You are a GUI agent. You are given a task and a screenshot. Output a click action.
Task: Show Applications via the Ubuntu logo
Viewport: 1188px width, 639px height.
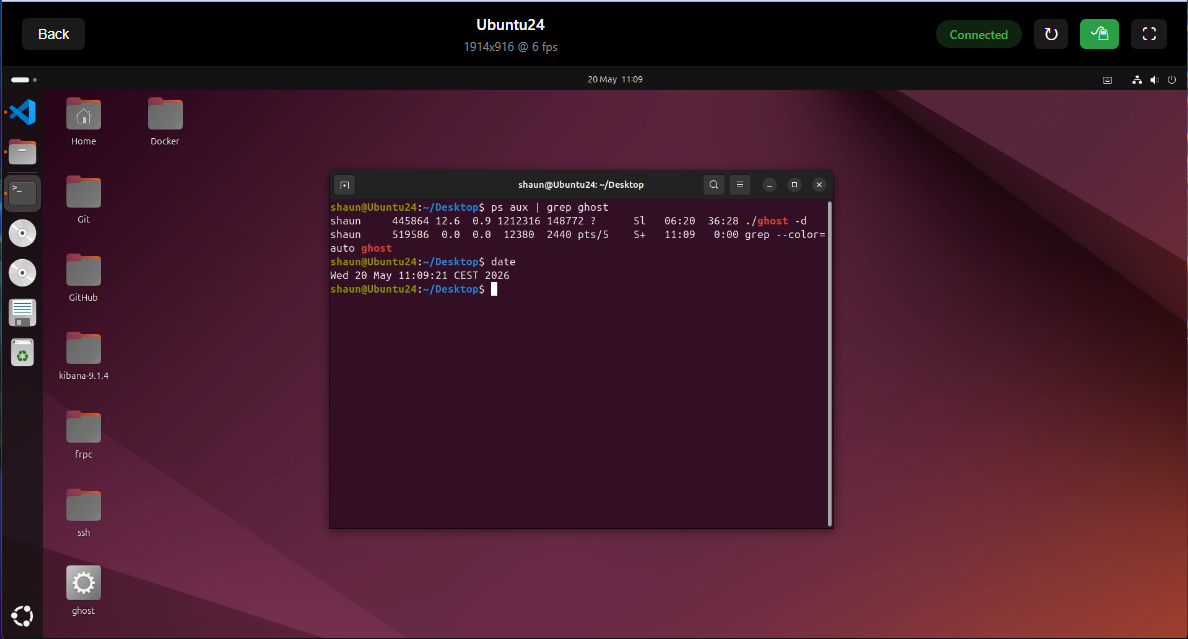23,616
